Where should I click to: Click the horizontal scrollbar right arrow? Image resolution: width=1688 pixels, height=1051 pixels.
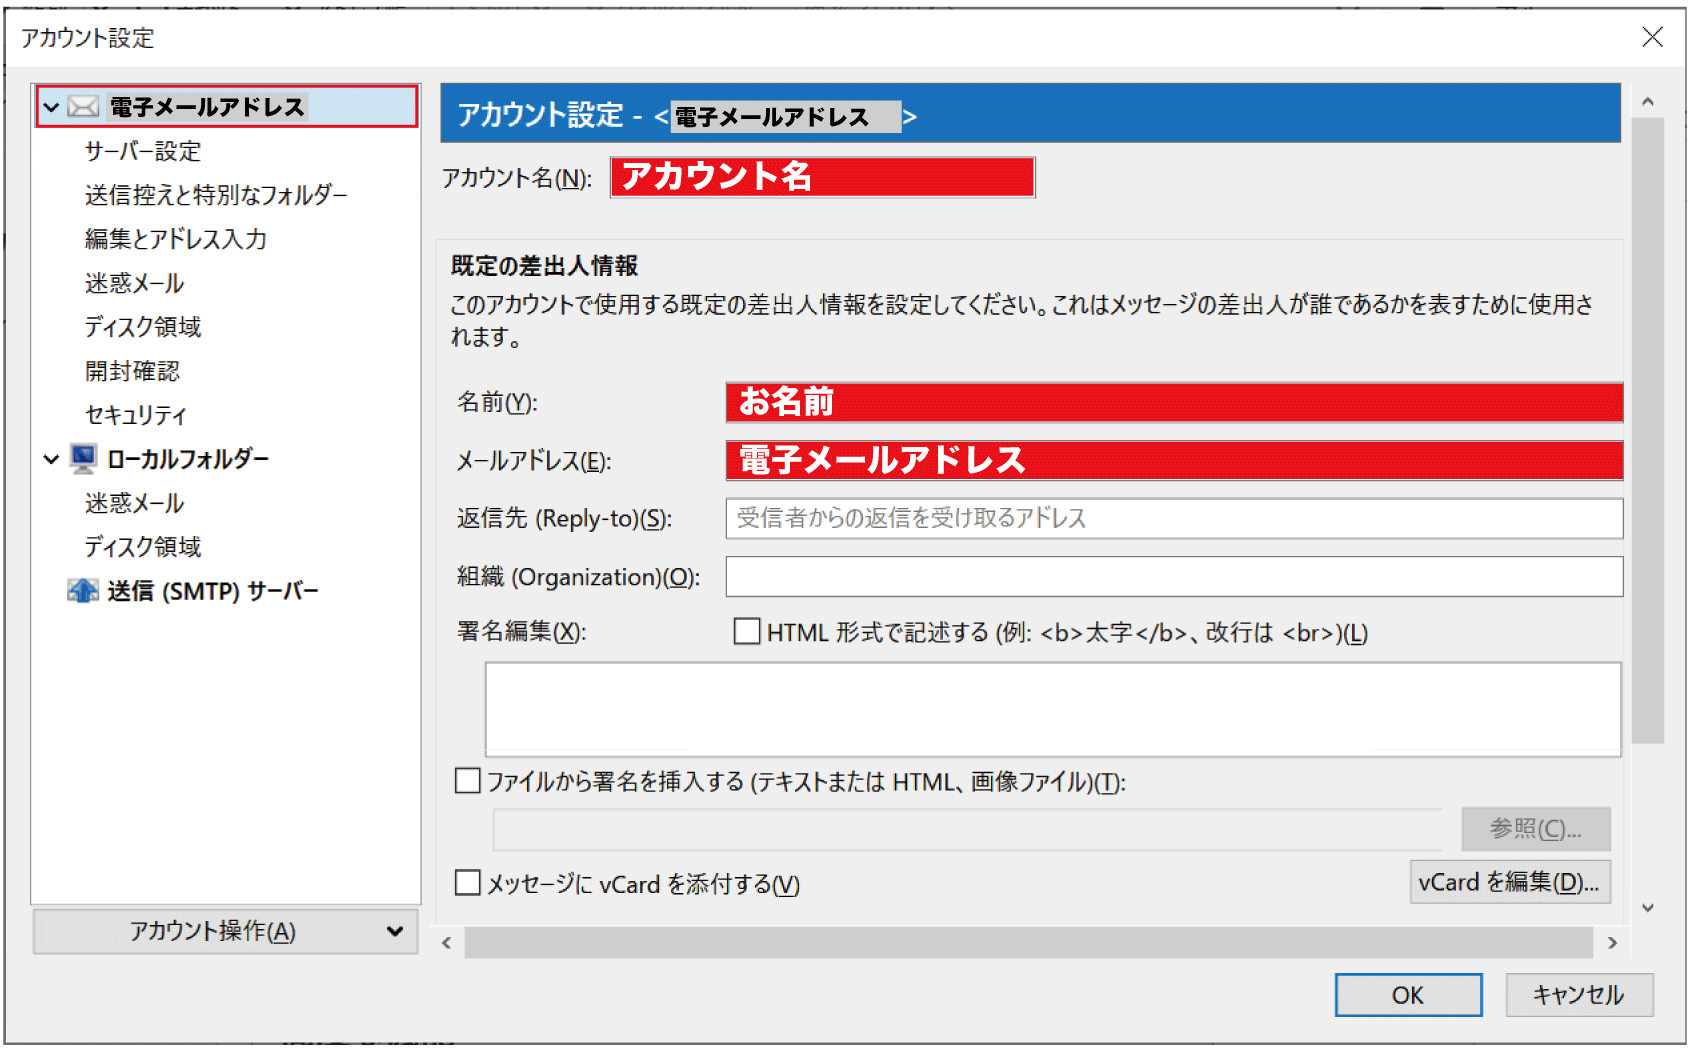pyautogui.click(x=1611, y=943)
